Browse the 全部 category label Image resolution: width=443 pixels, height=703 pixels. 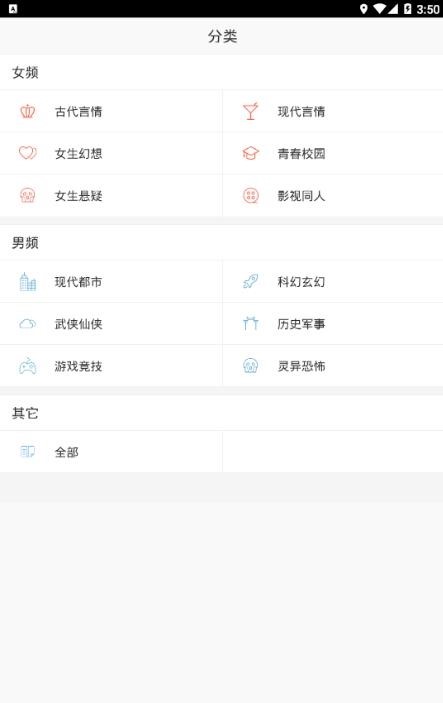(x=67, y=452)
